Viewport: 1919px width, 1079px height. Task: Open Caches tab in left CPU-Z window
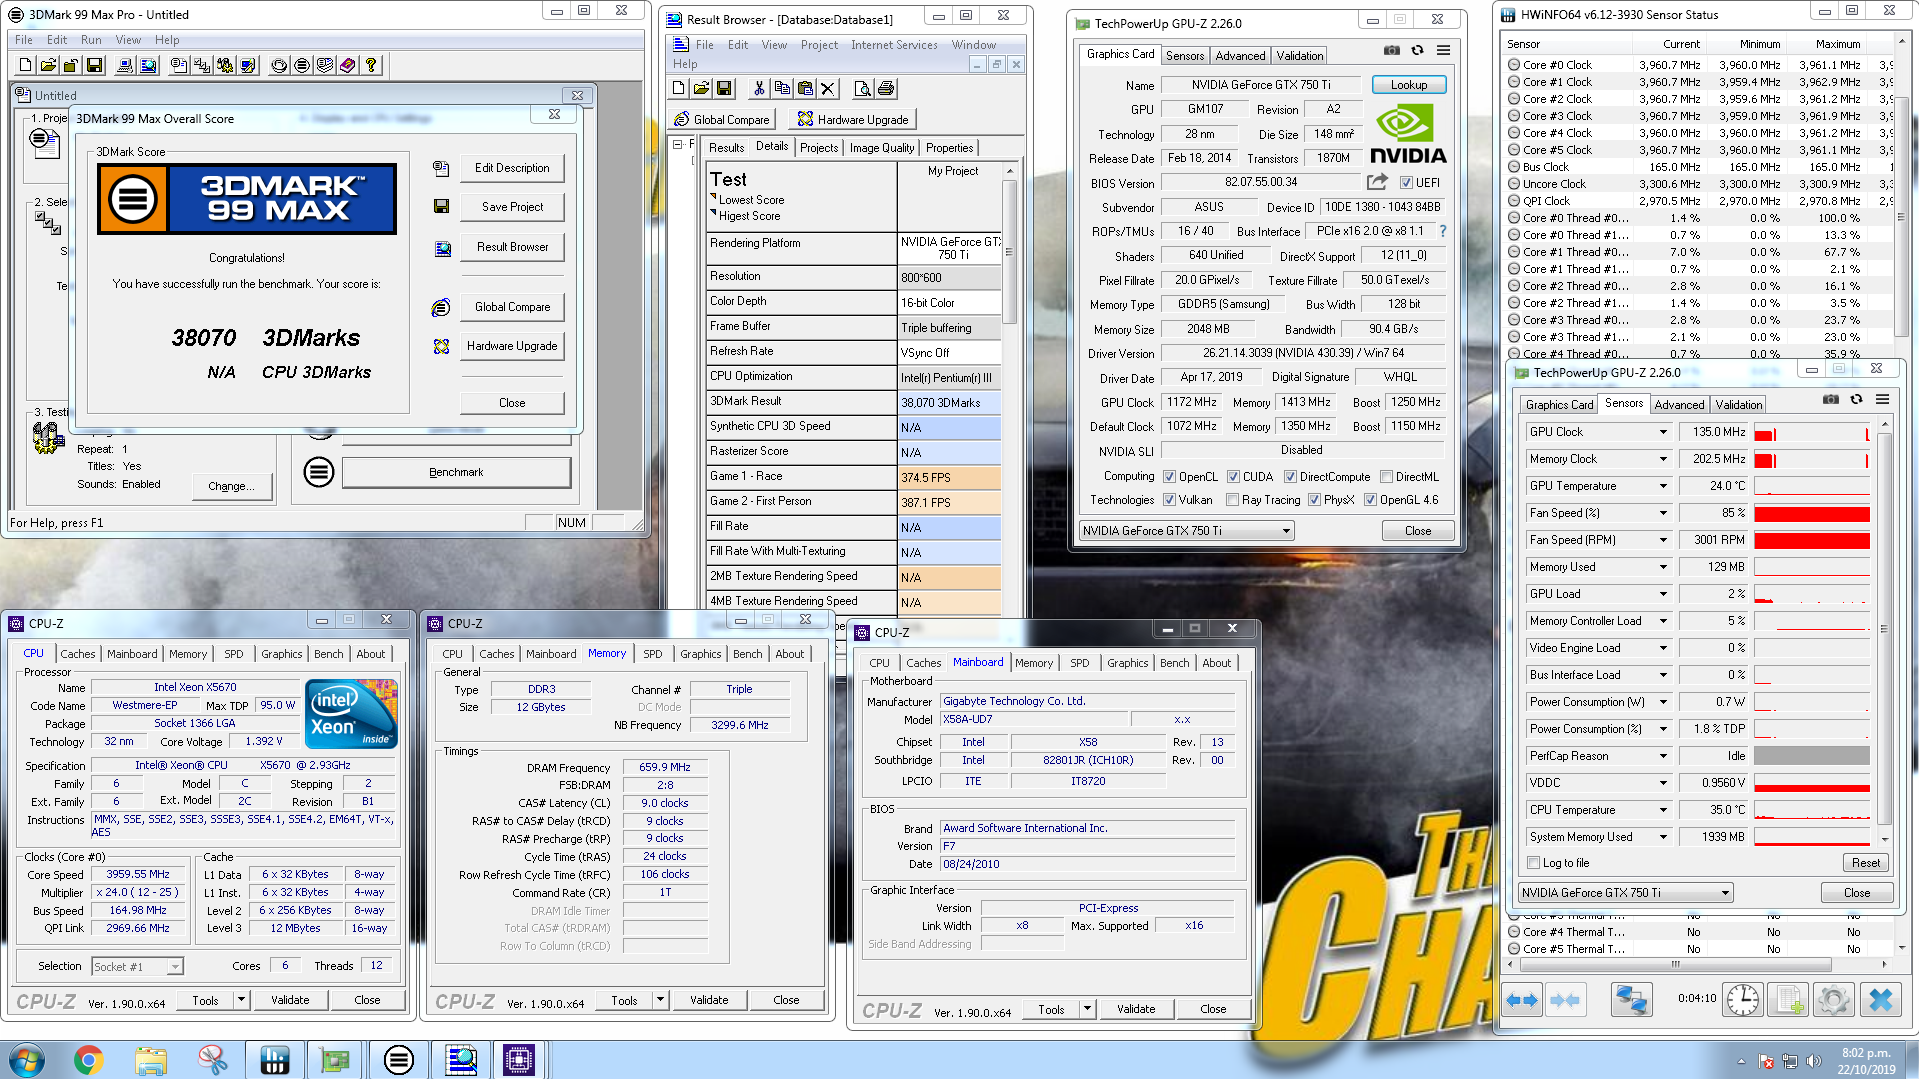coord(78,654)
